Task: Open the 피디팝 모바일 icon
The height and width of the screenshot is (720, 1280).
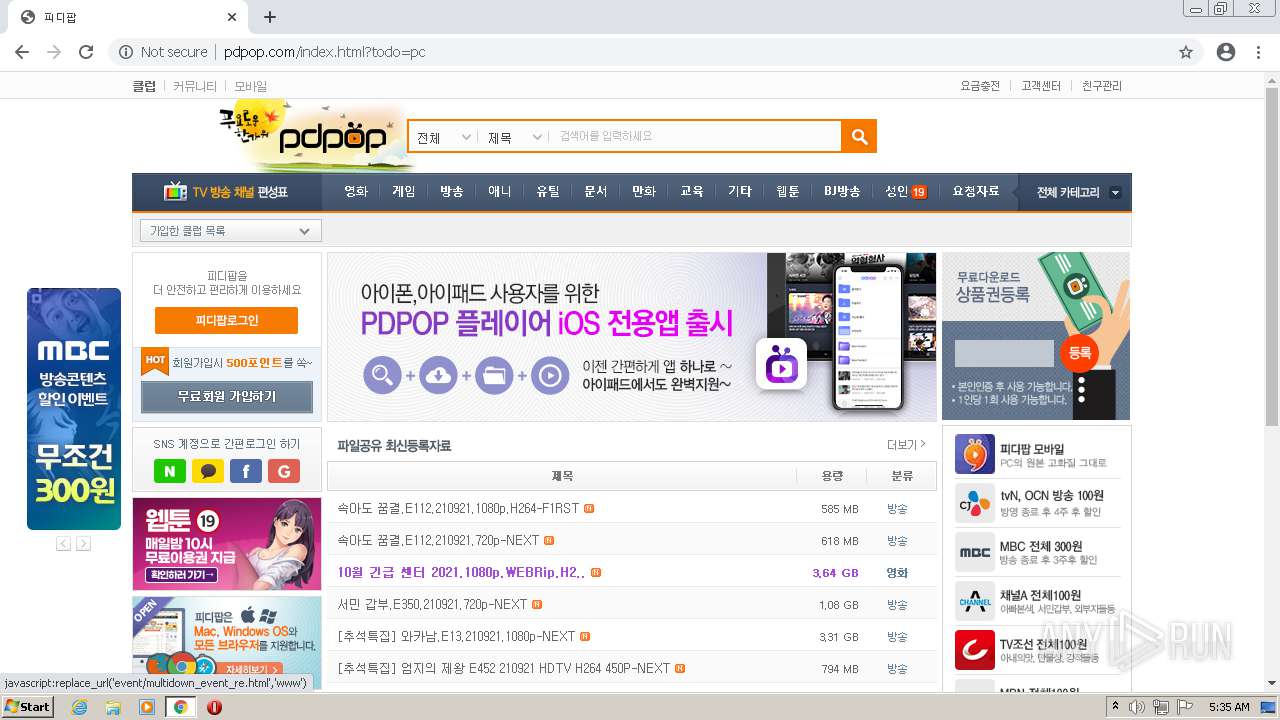Action: (x=974, y=454)
